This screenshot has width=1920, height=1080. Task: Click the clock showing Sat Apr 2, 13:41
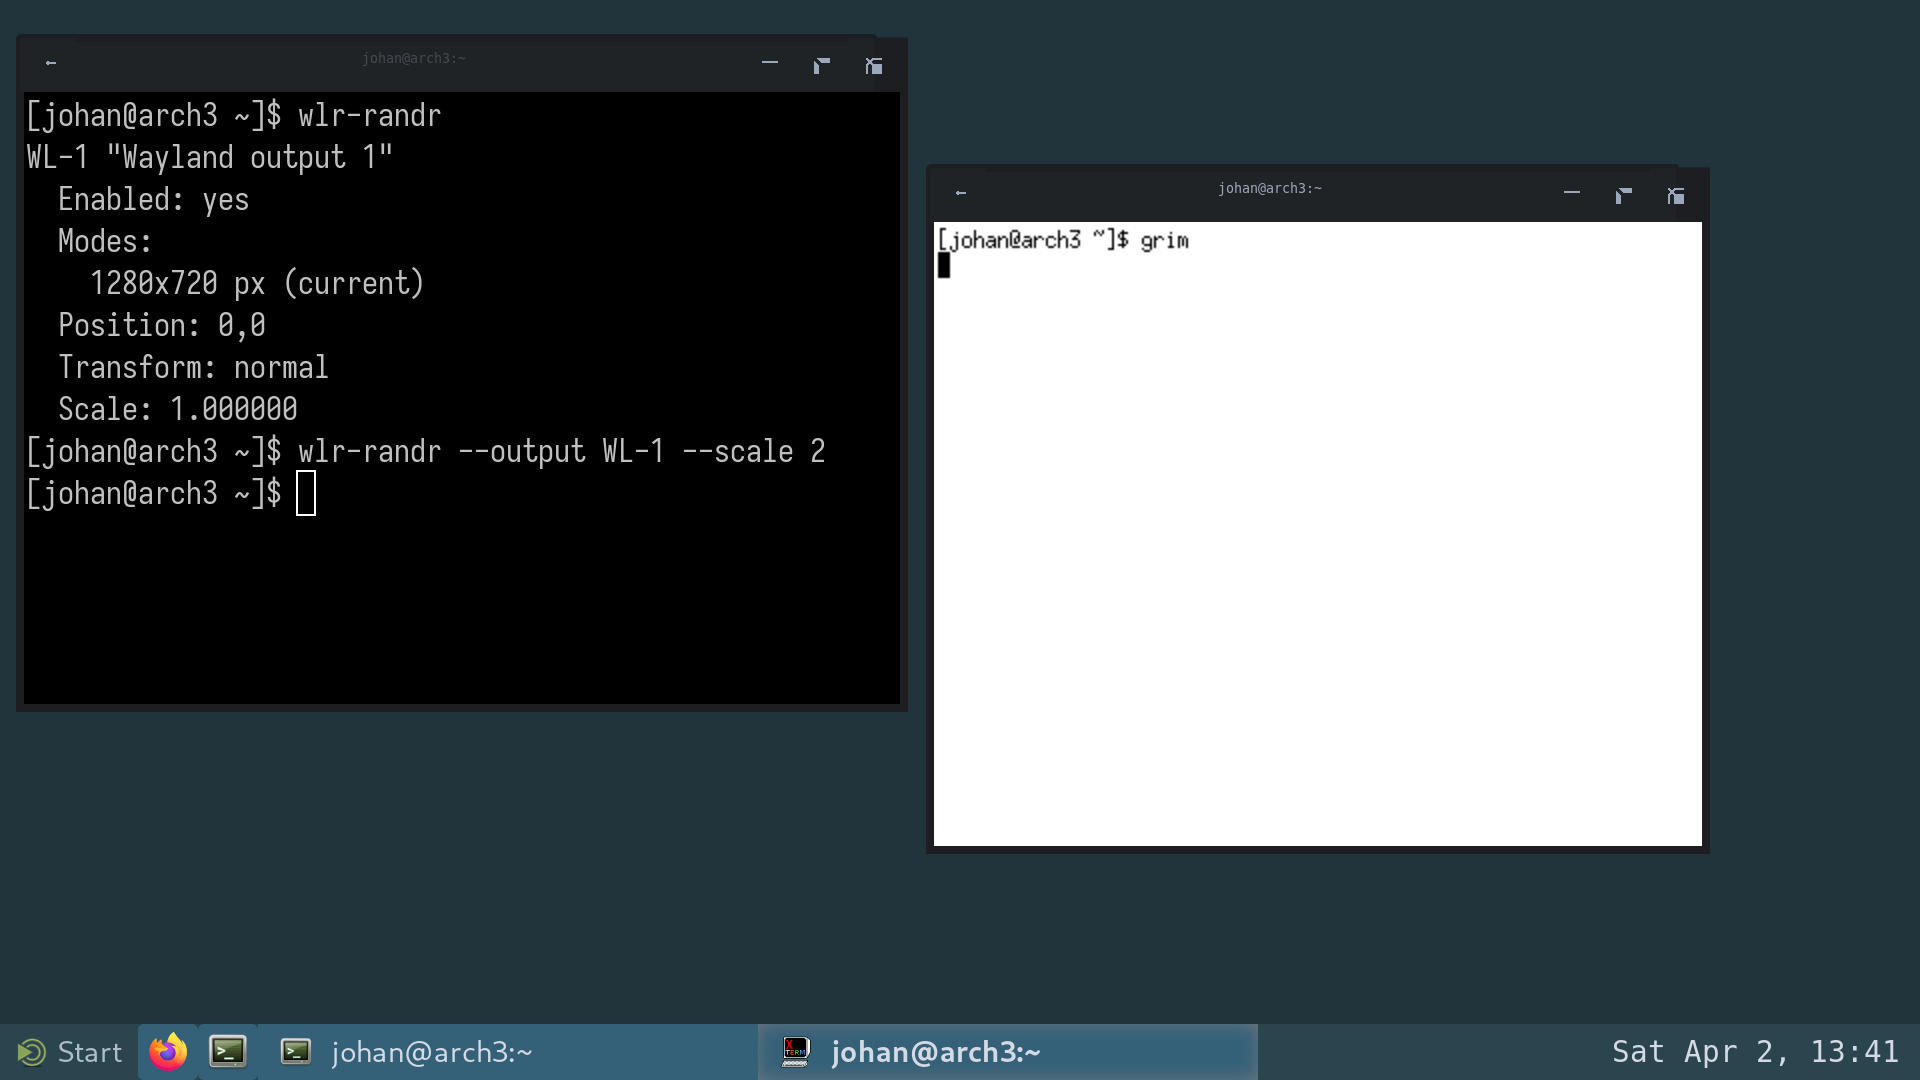coord(1755,1051)
